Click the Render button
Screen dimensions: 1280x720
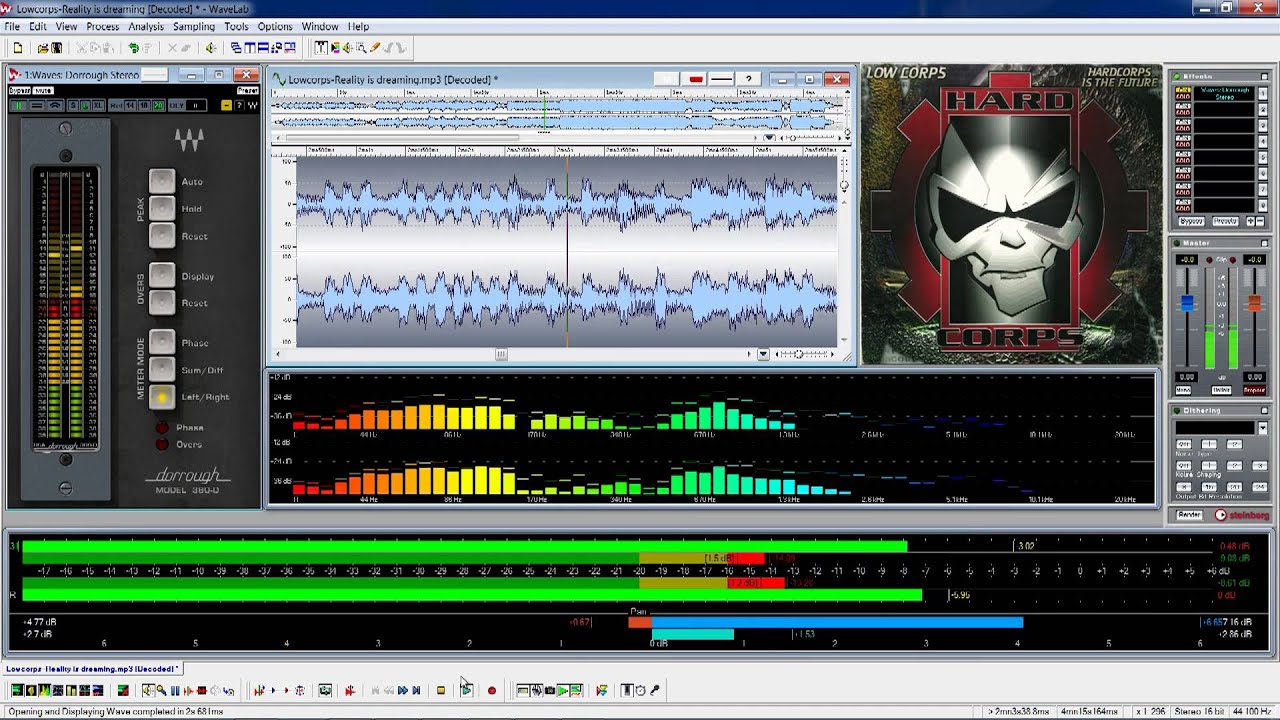[x=1189, y=515]
